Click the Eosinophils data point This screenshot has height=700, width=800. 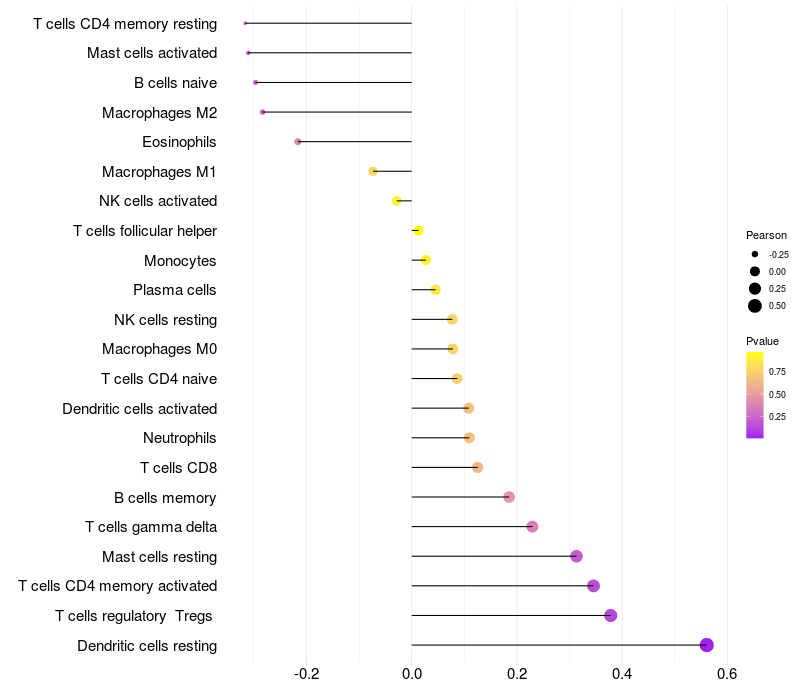click(x=298, y=142)
